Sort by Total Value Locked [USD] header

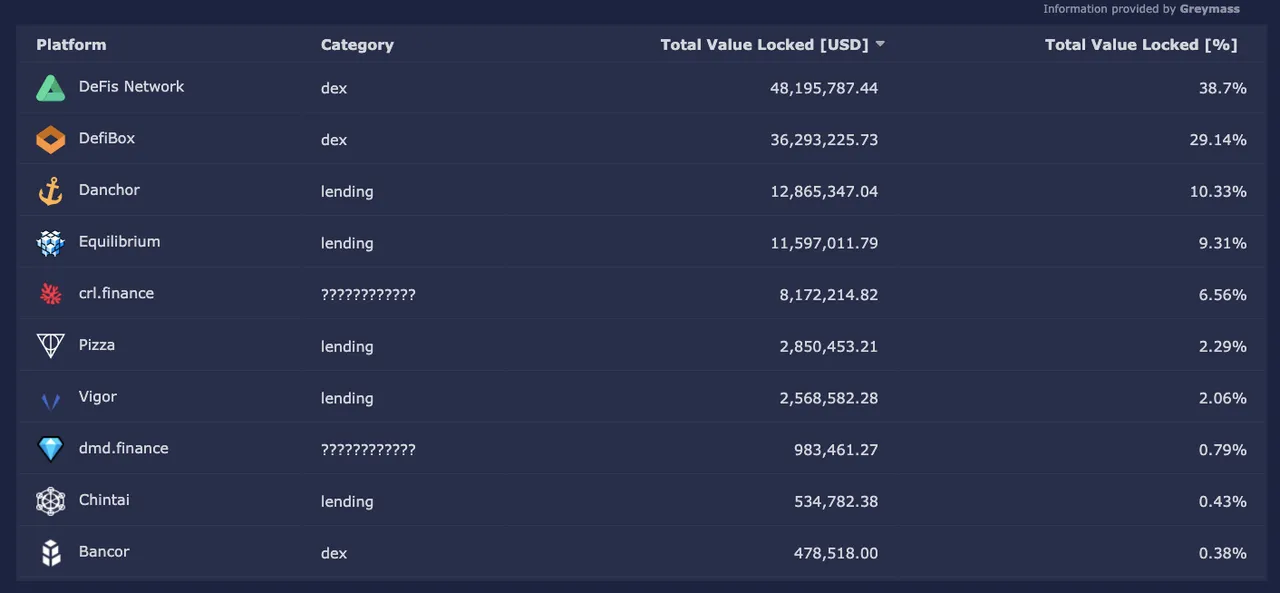click(766, 45)
